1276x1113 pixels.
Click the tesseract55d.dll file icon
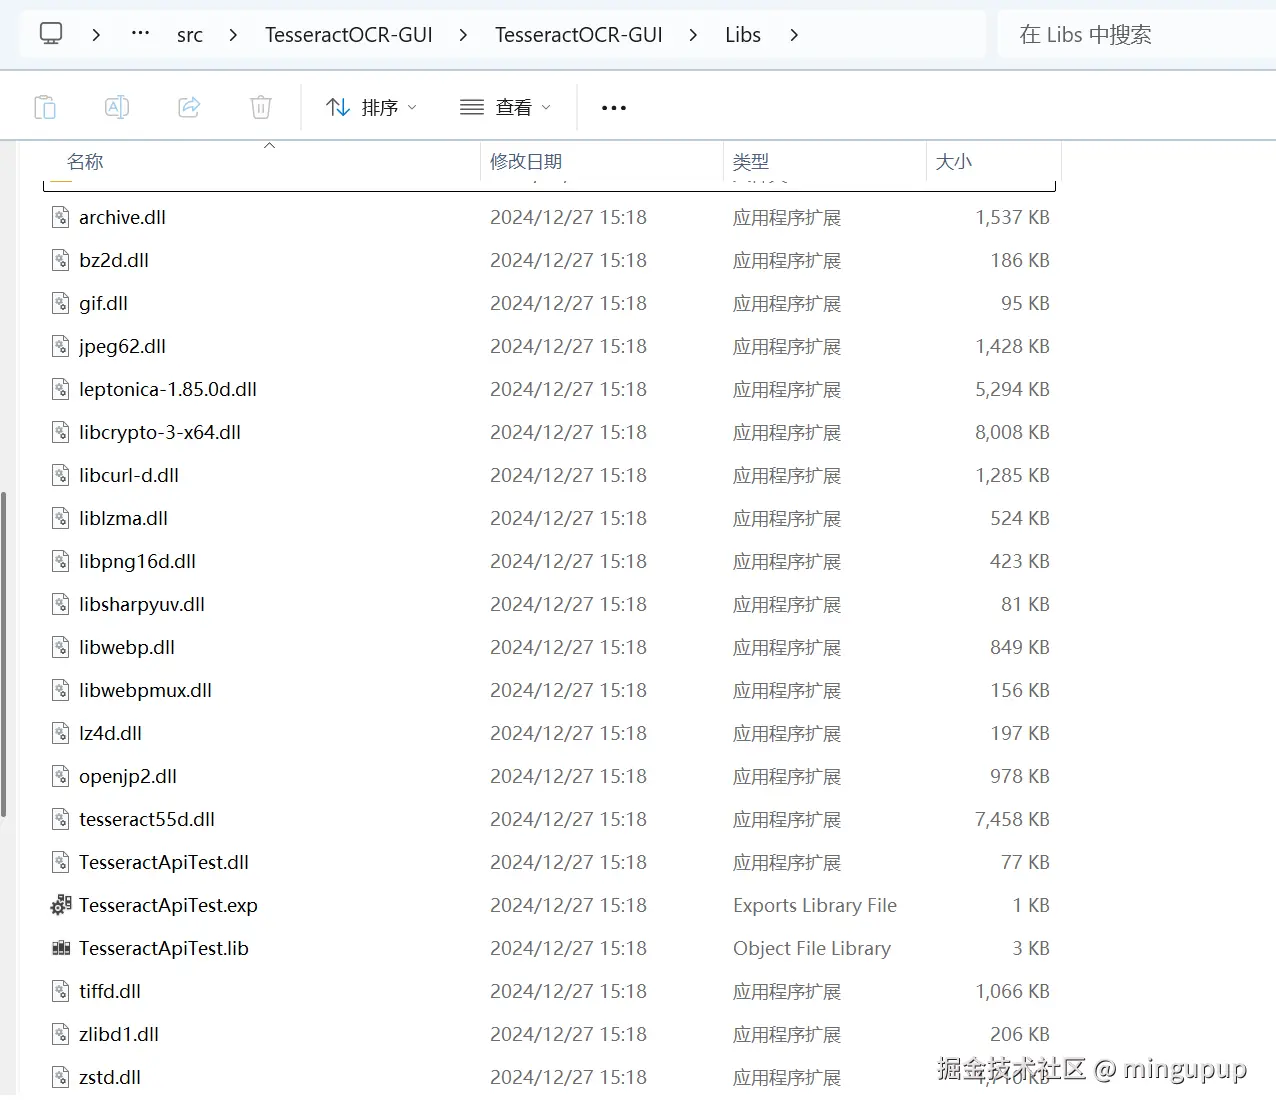[x=61, y=819]
